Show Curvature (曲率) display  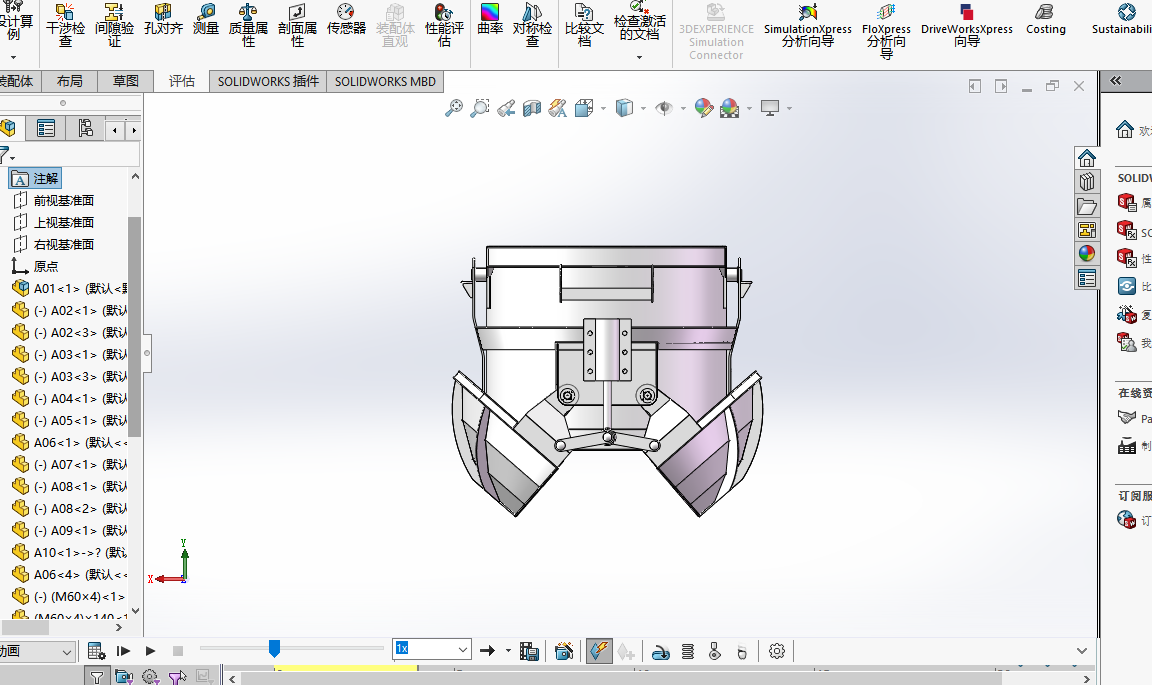[490, 20]
